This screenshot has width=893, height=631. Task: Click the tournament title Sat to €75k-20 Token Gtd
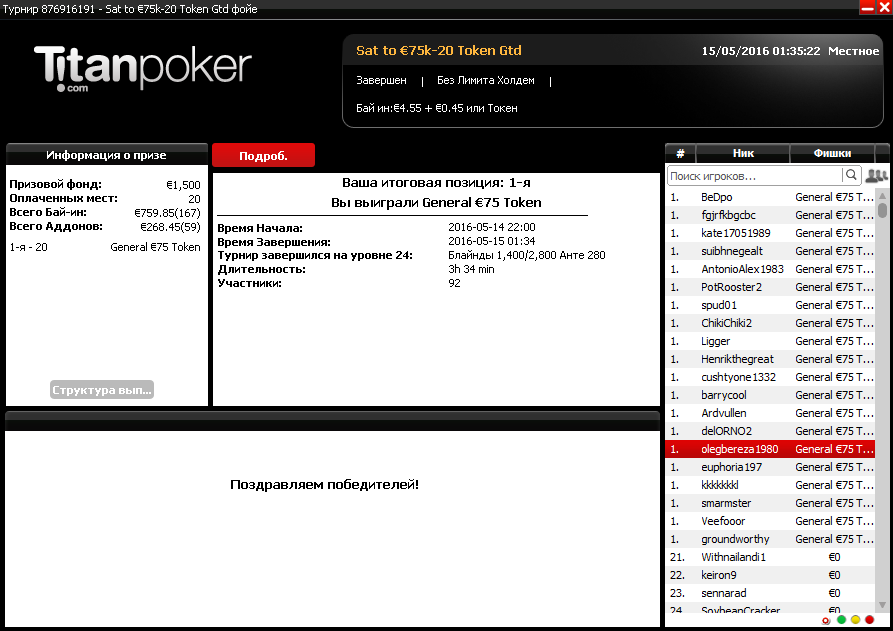coord(439,51)
